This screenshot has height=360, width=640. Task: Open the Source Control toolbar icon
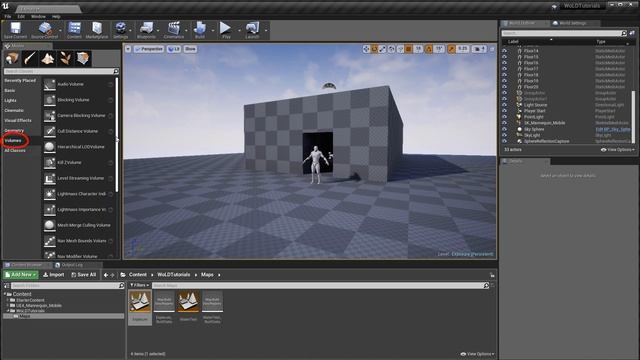44,30
